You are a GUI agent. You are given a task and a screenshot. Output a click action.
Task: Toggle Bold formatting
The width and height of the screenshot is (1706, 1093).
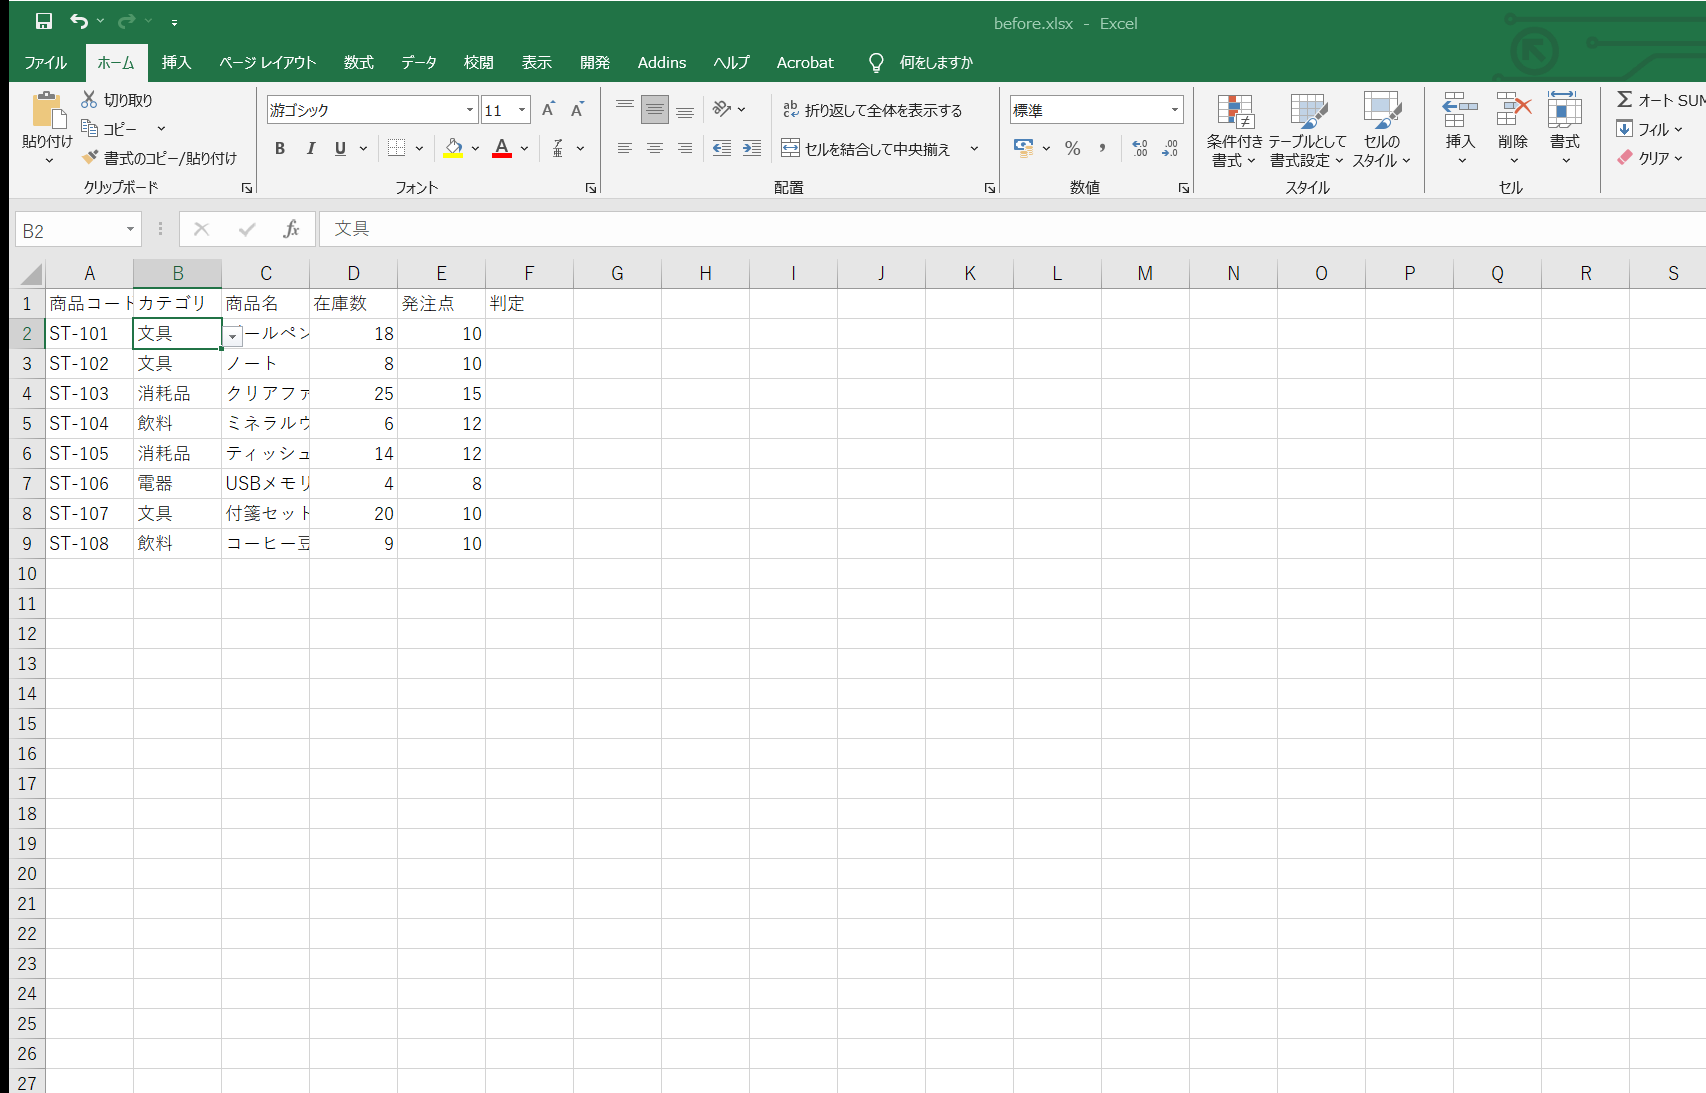point(280,148)
